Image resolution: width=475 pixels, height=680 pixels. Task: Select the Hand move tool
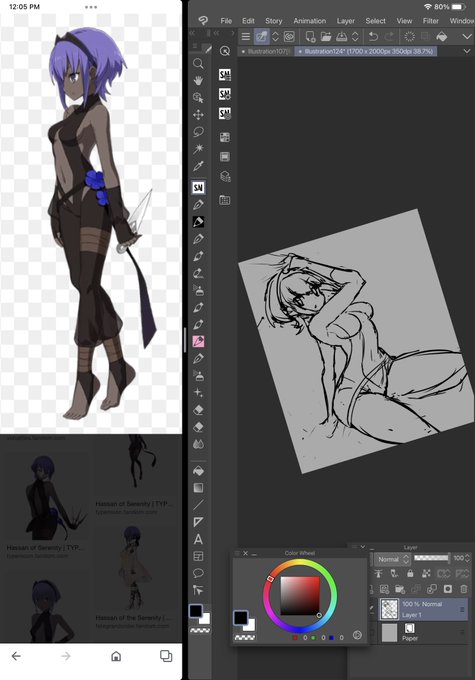[x=198, y=81]
